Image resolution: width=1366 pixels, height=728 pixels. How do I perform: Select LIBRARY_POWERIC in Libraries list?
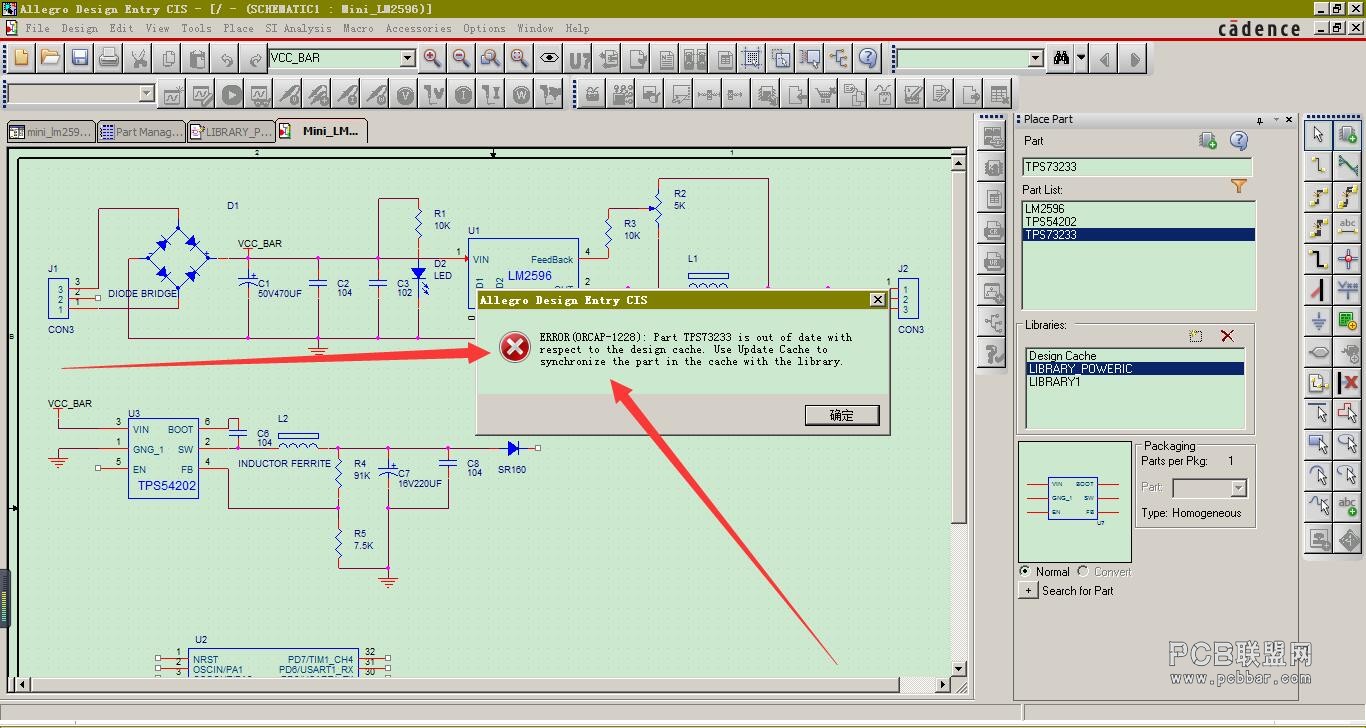[x=1136, y=369]
